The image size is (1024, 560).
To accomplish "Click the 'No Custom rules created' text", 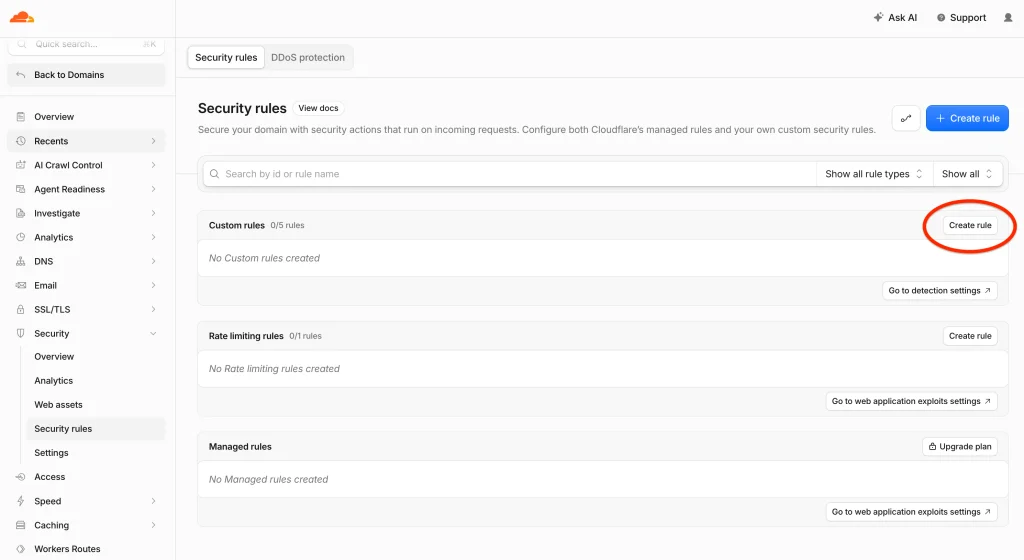I will (264, 258).
